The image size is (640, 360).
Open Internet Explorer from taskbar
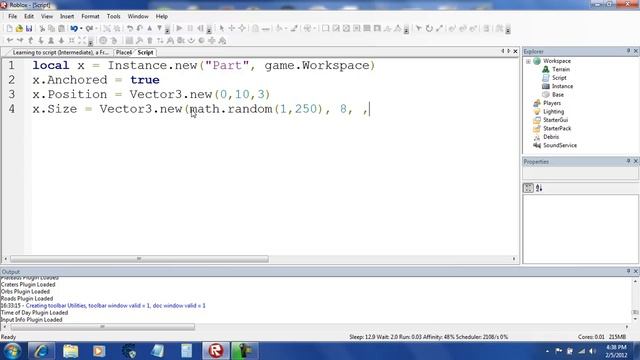[41, 351]
